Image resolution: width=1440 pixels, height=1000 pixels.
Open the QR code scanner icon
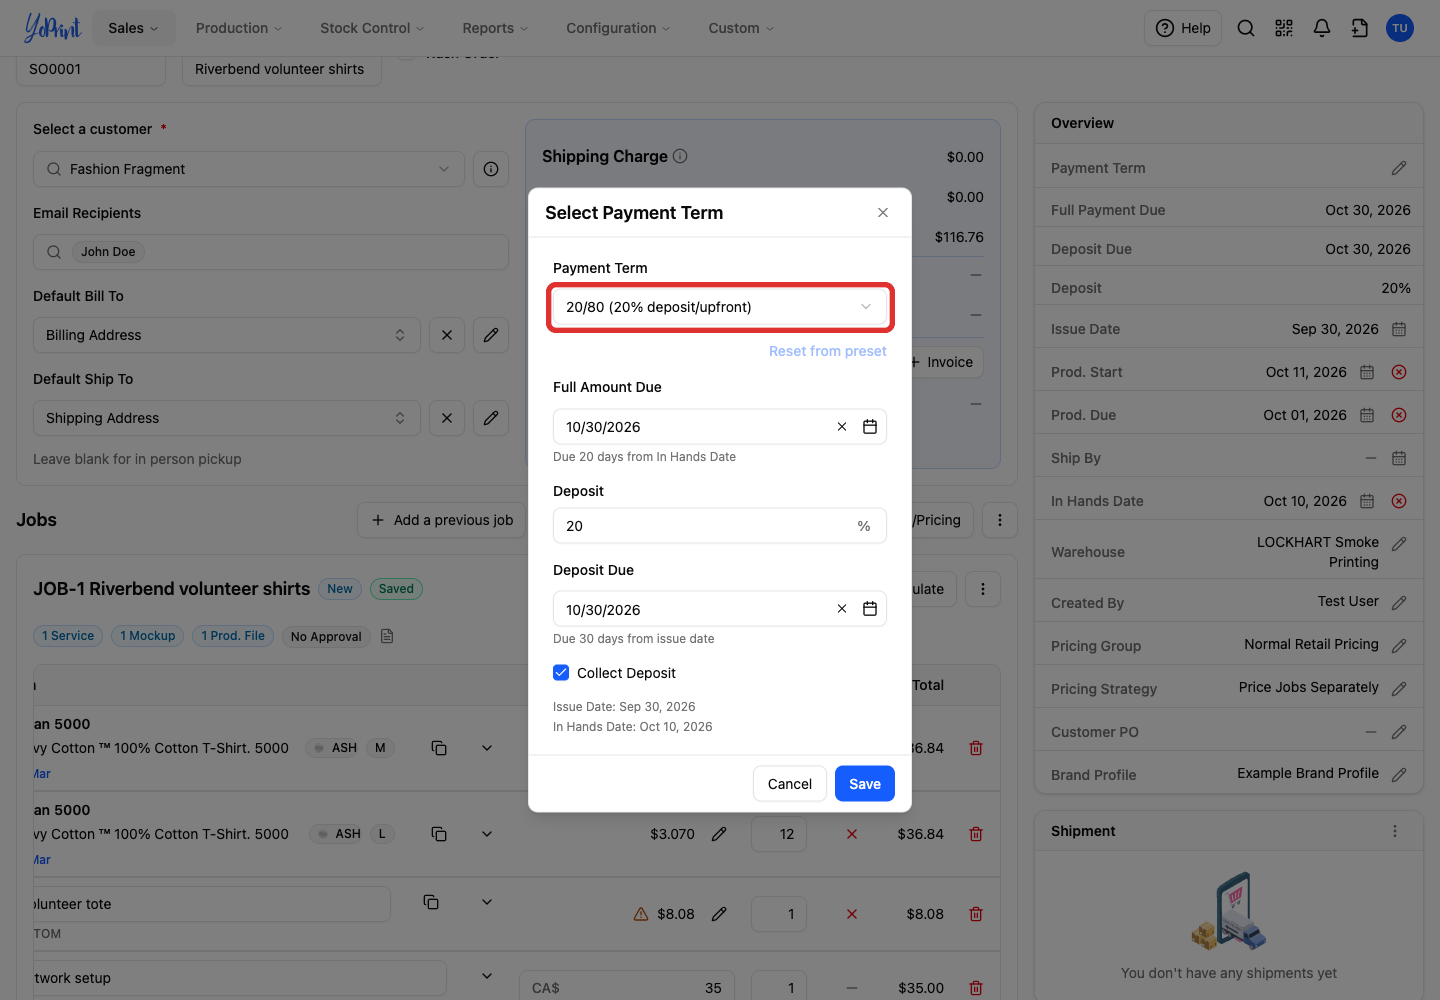tap(1284, 28)
